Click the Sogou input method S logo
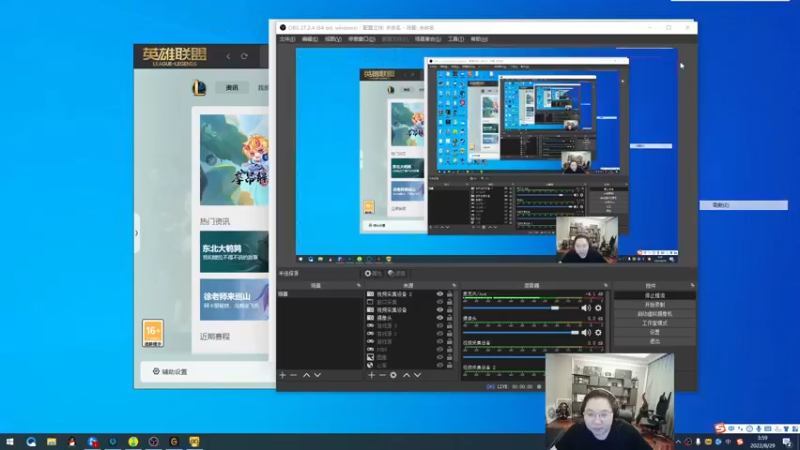 tap(720, 428)
